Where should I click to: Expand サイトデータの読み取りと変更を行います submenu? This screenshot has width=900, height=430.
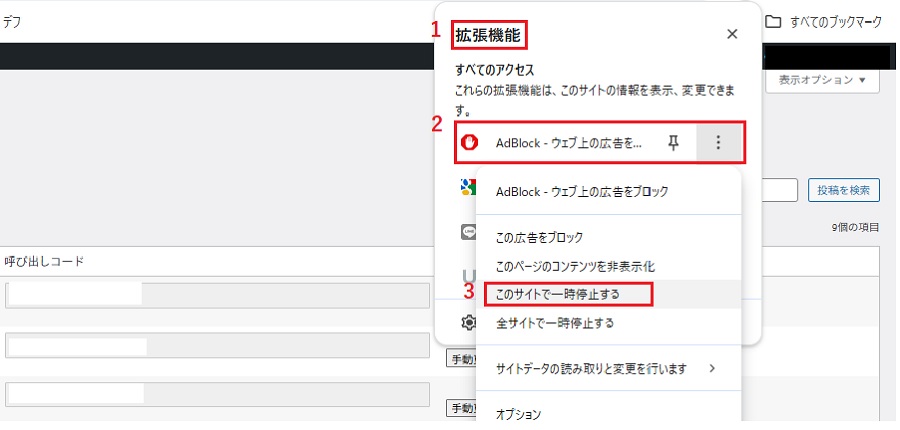coord(608,369)
